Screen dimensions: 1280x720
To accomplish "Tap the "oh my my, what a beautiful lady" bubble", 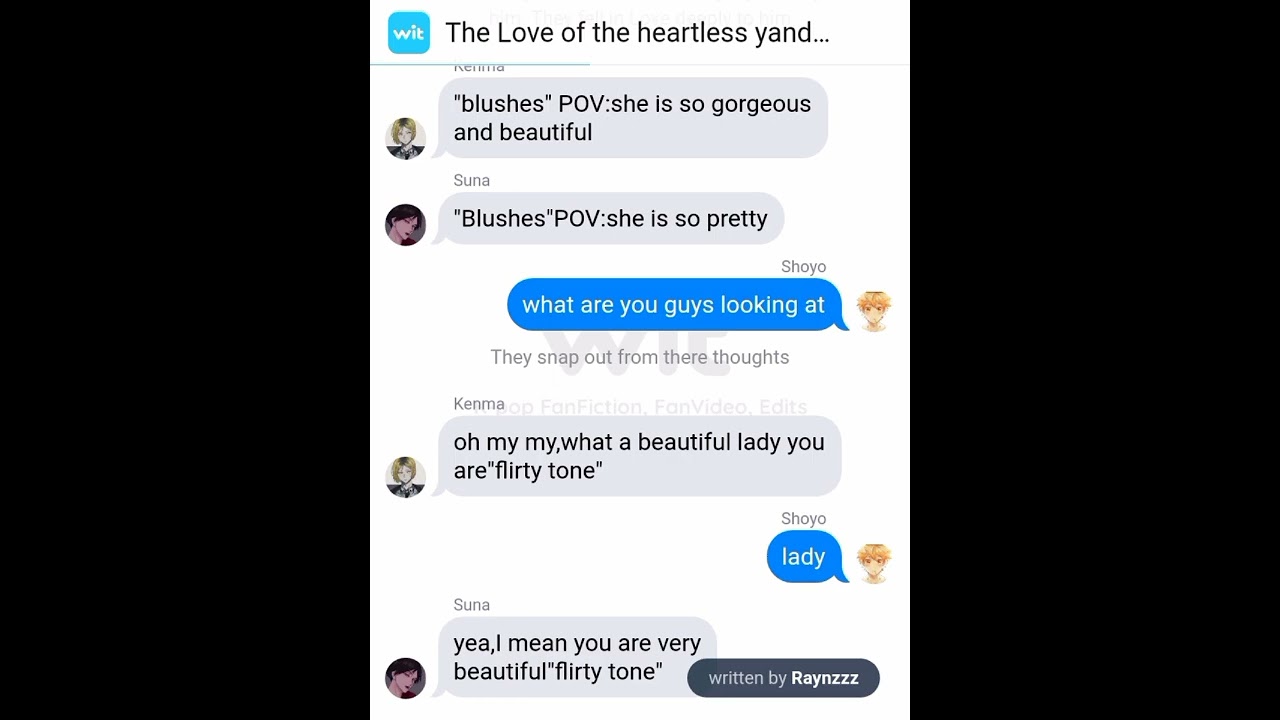I will (x=640, y=456).
